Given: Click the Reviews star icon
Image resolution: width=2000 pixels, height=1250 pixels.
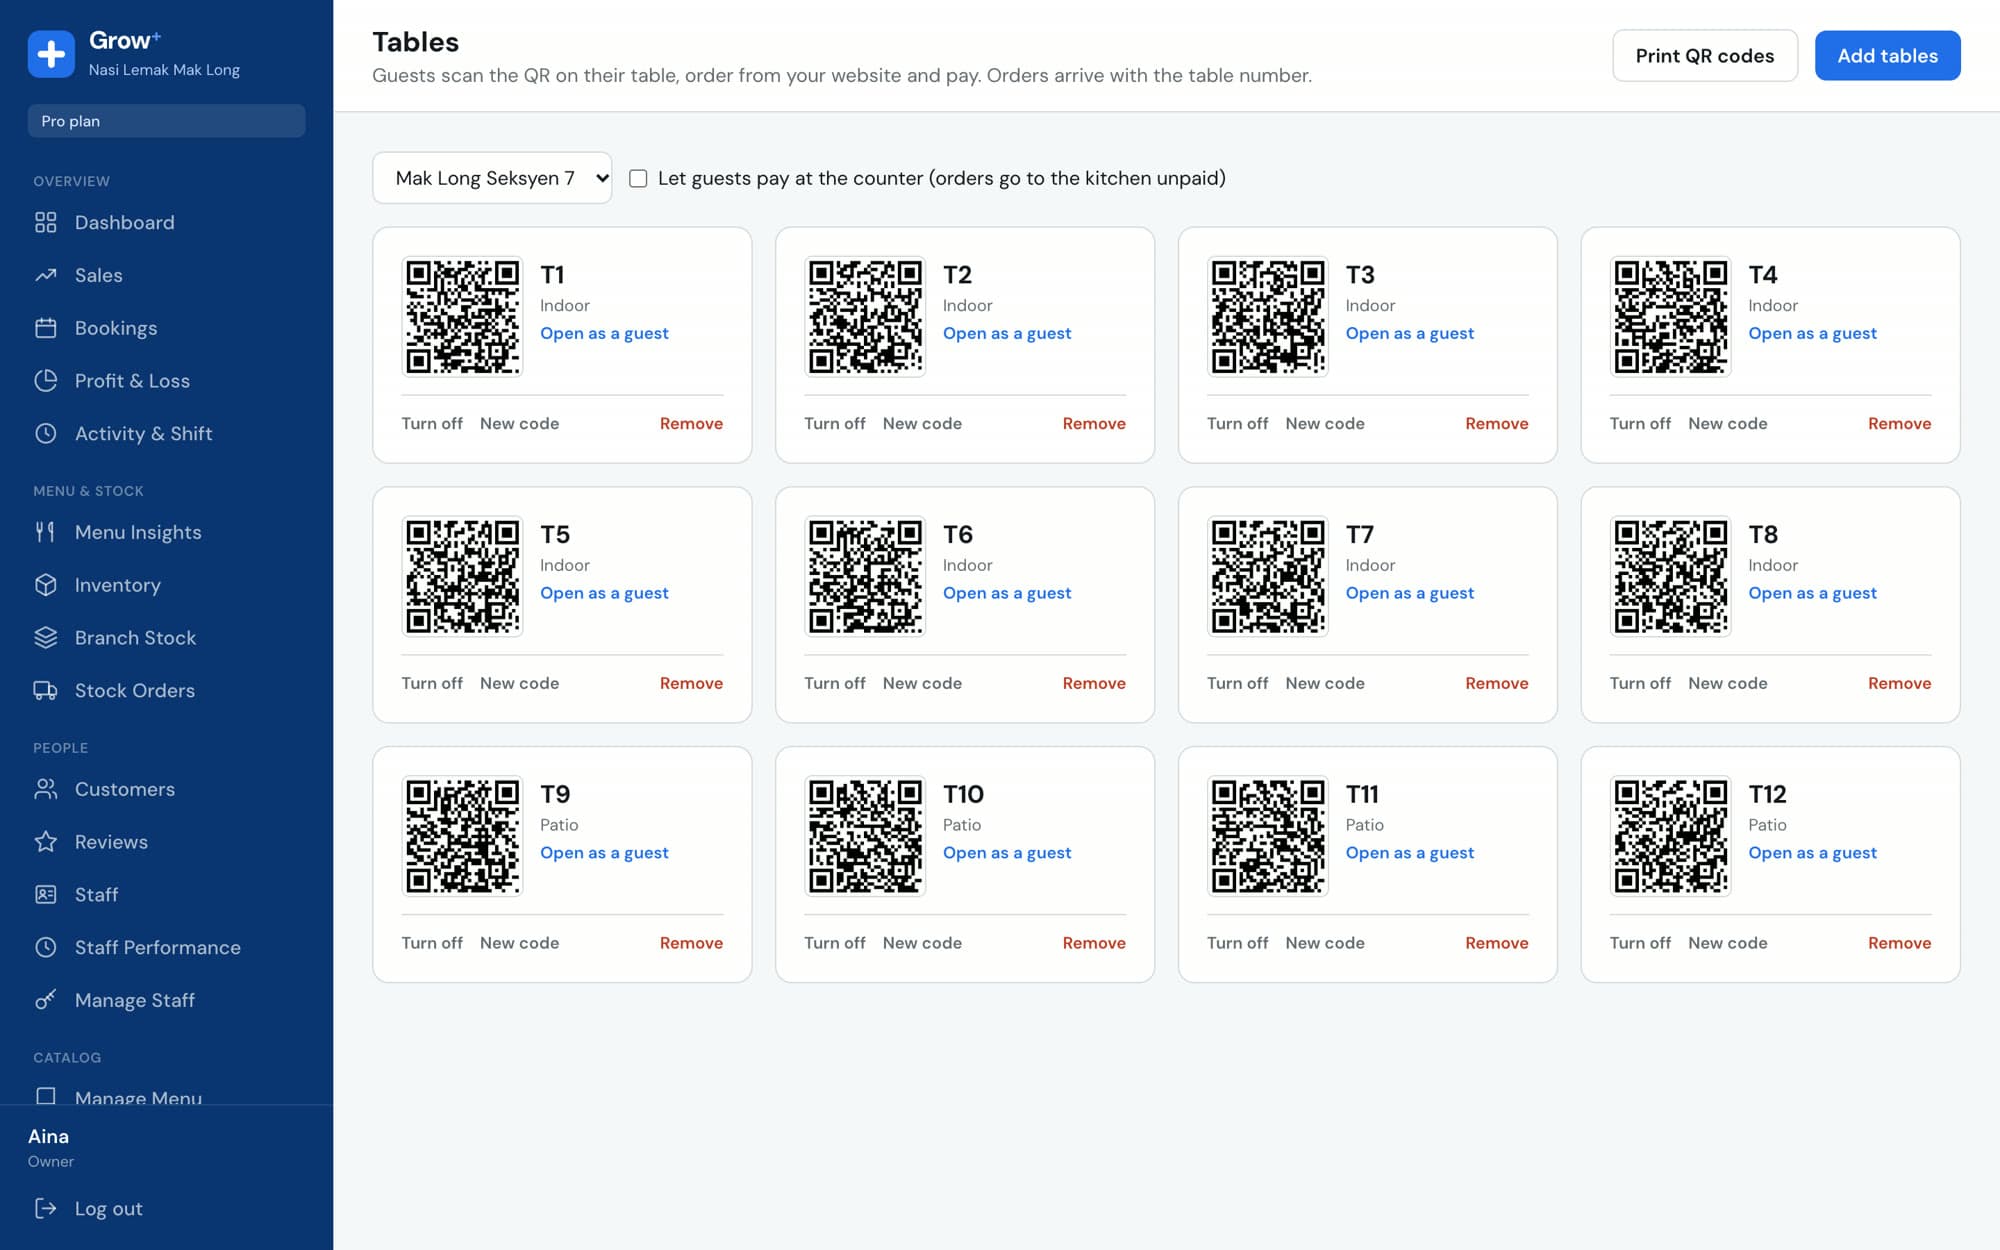Looking at the screenshot, I should [46, 842].
